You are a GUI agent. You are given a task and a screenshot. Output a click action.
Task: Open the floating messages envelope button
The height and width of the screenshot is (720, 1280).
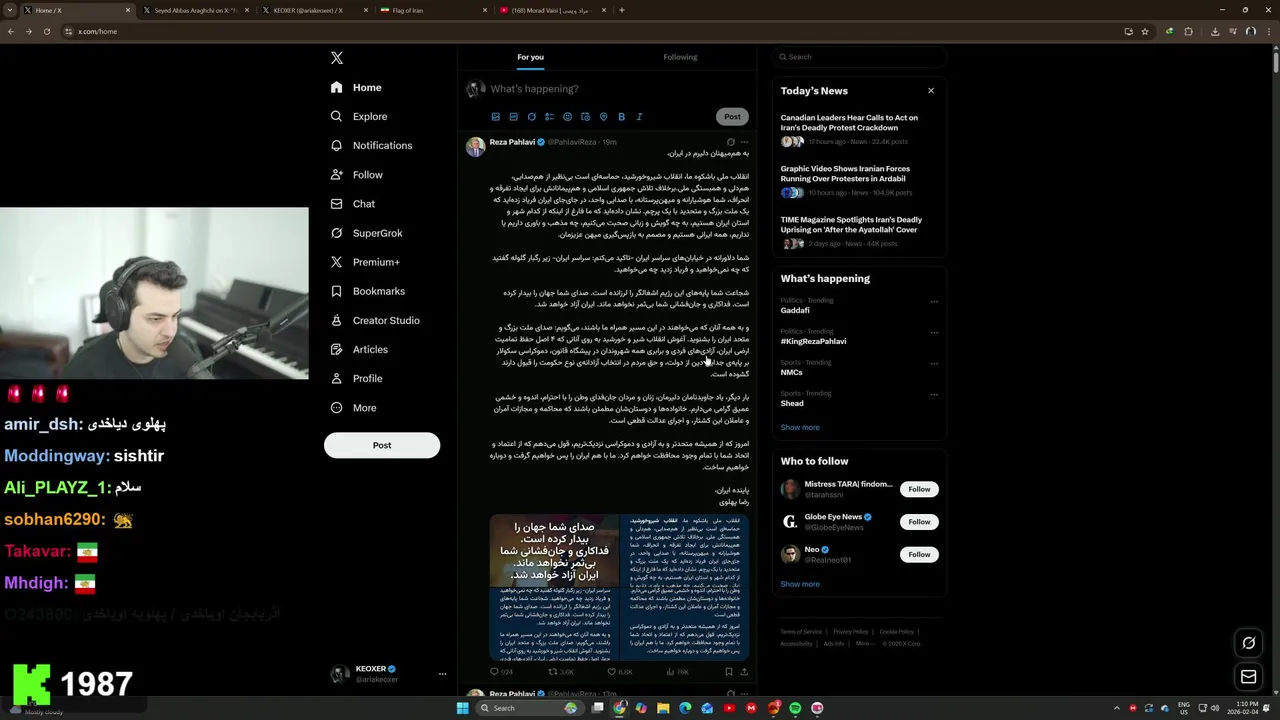click(x=1248, y=677)
